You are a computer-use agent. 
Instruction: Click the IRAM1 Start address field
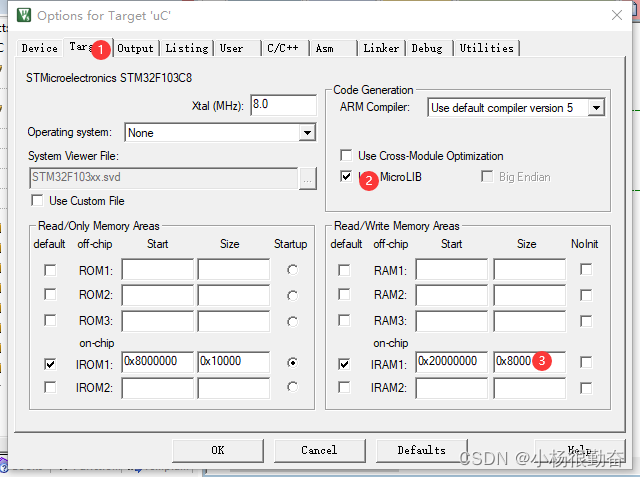[452, 362]
